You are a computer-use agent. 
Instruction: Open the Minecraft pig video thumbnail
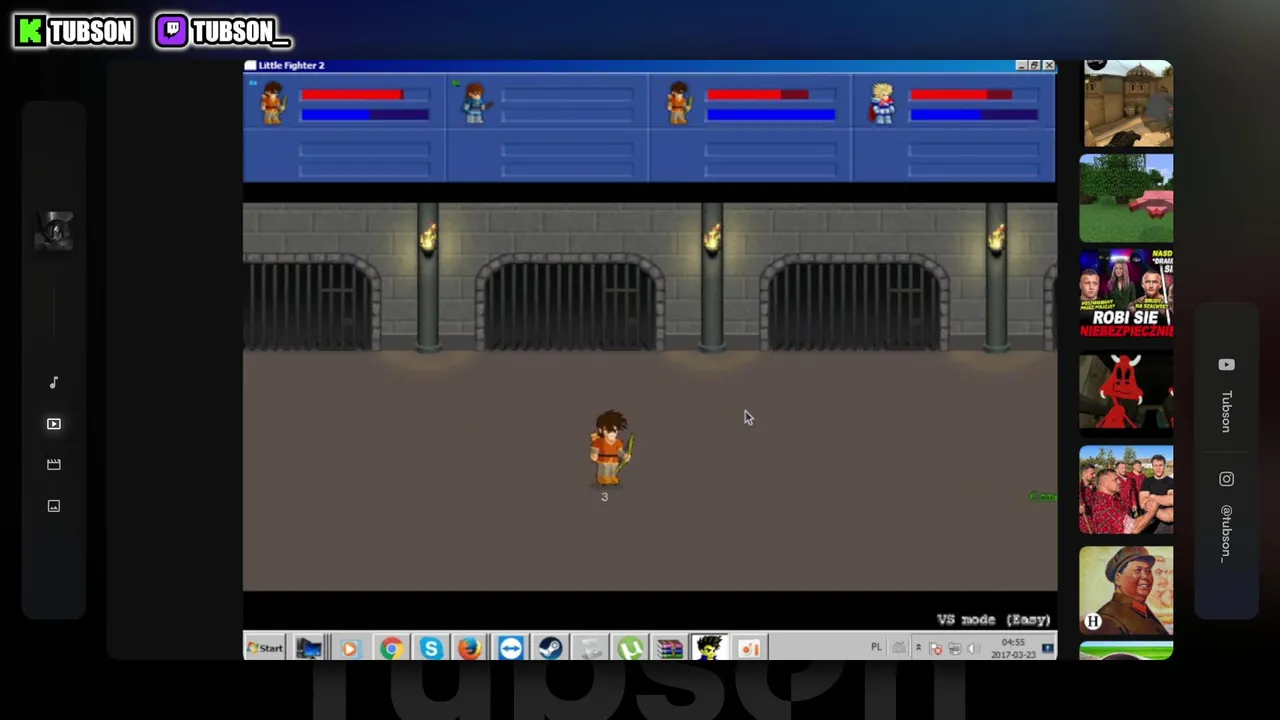(x=1126, y=198)
